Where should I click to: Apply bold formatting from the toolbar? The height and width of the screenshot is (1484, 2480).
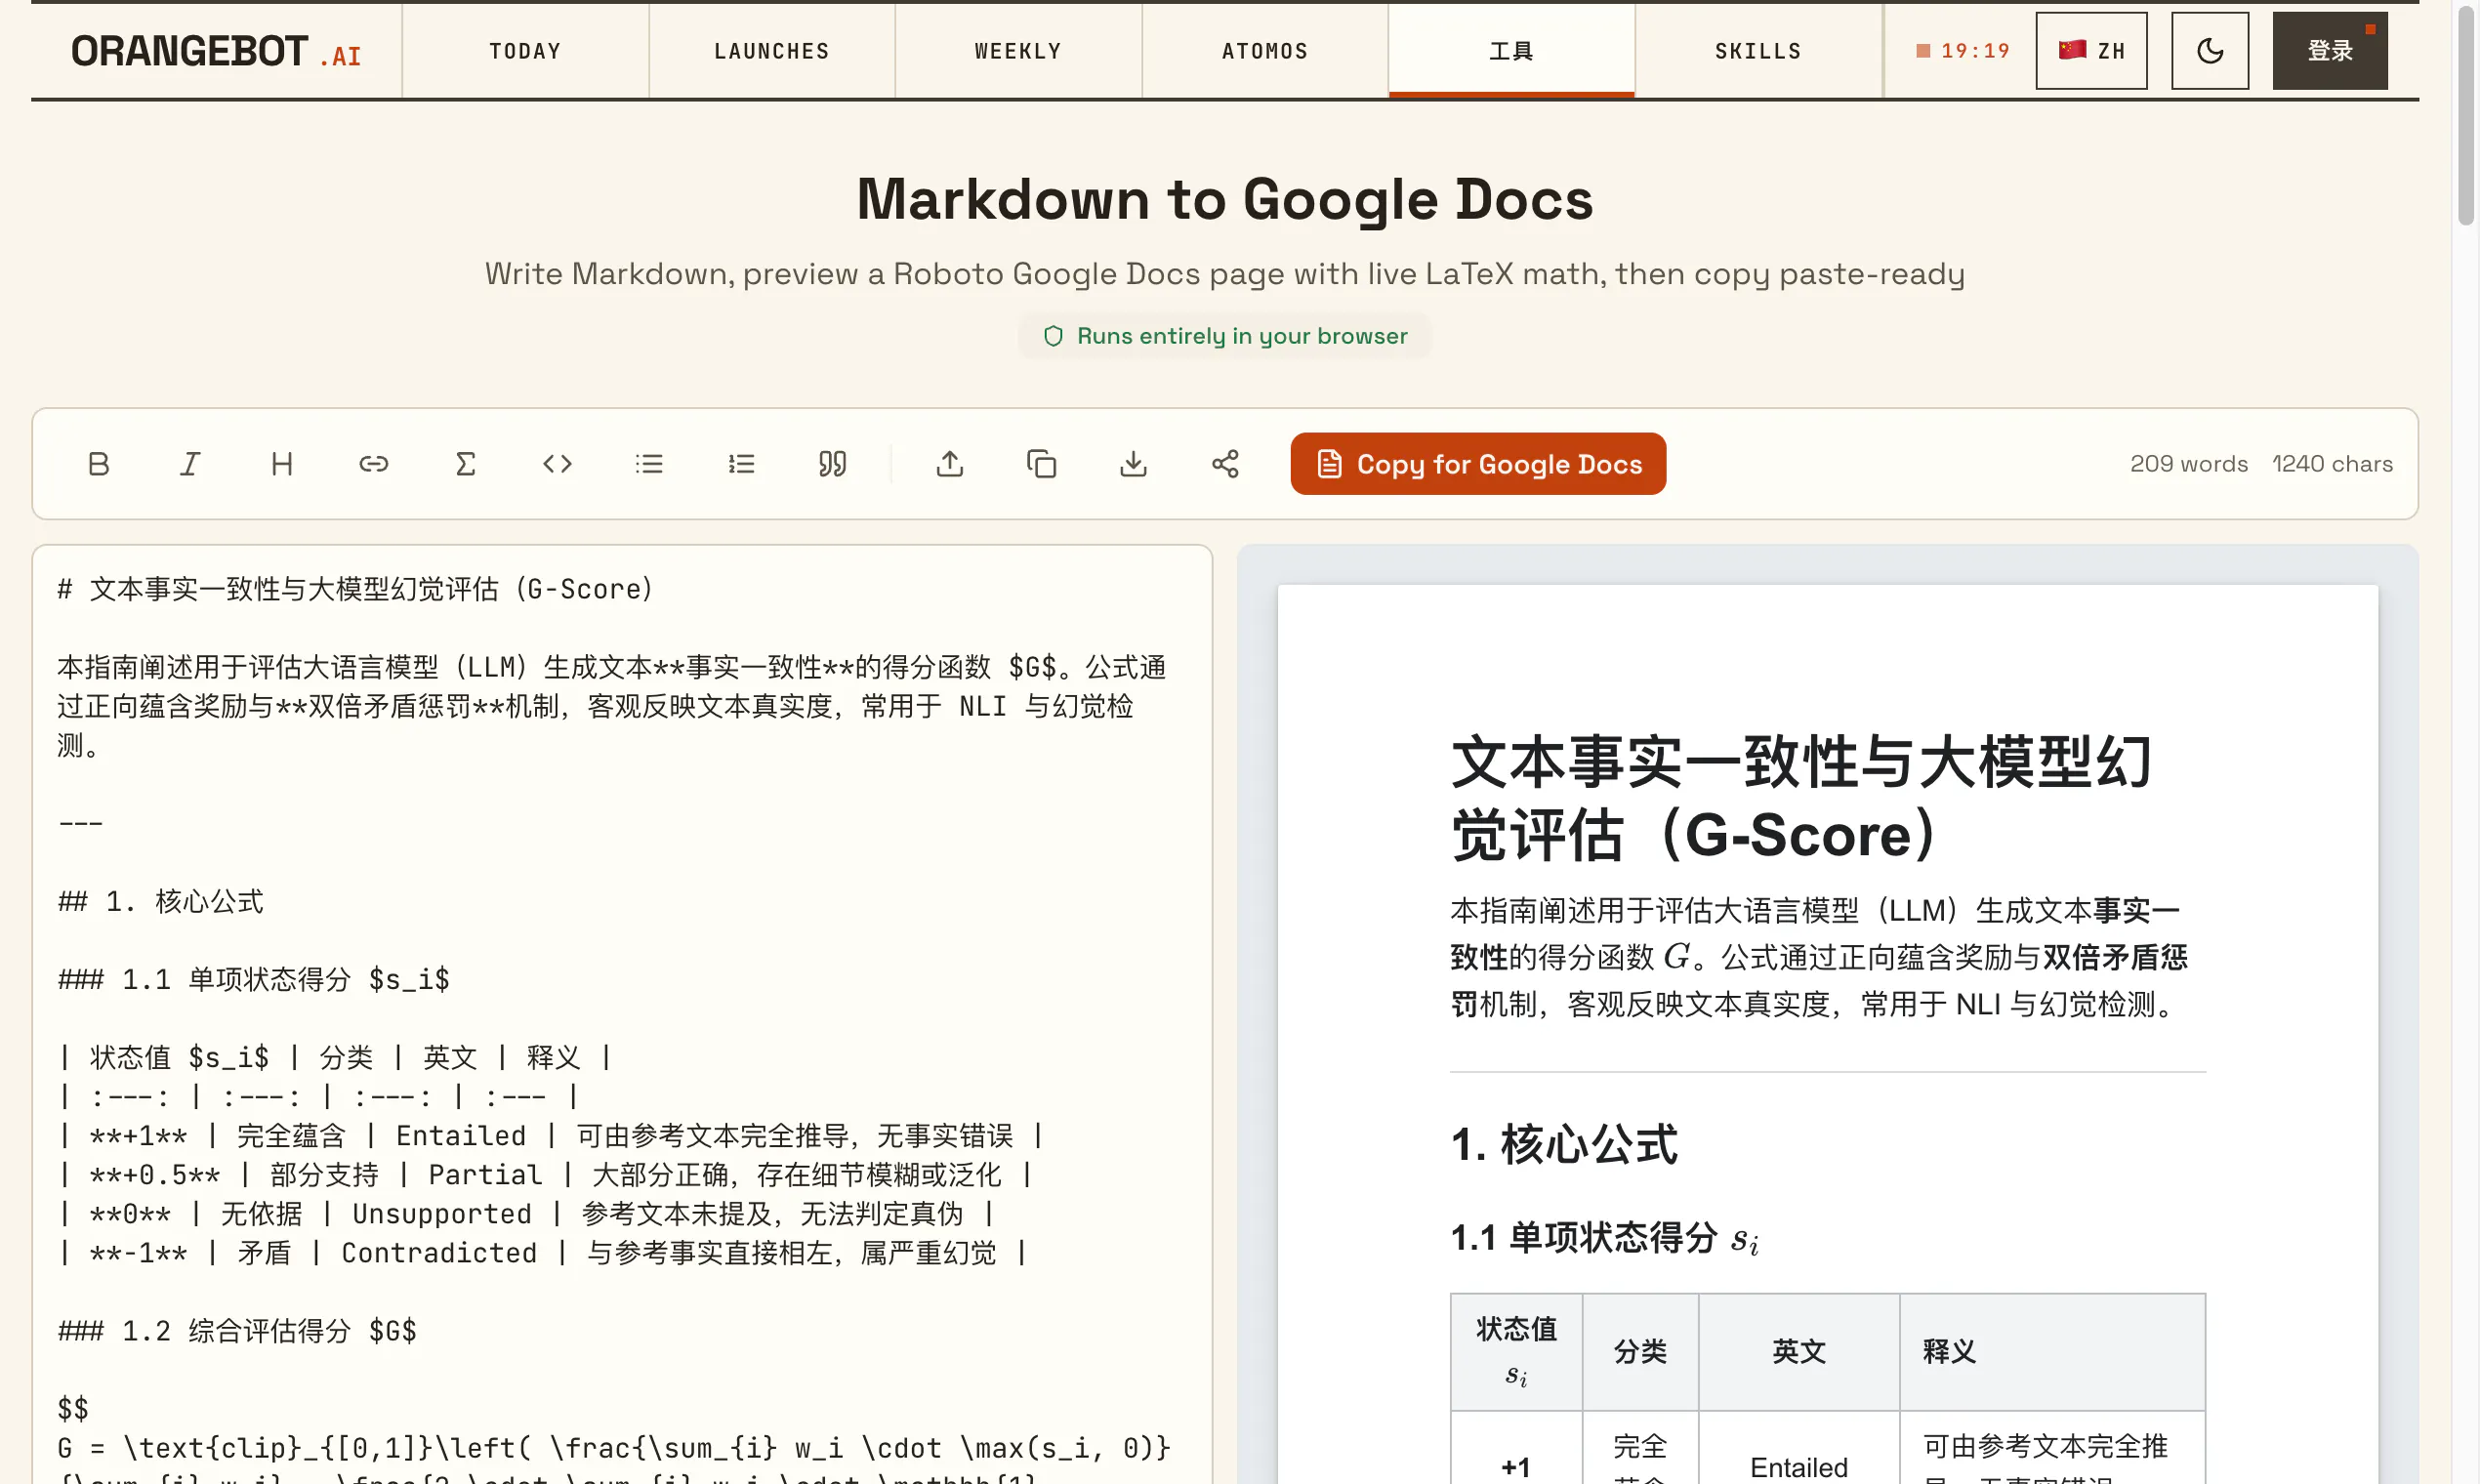click(98, 464)
